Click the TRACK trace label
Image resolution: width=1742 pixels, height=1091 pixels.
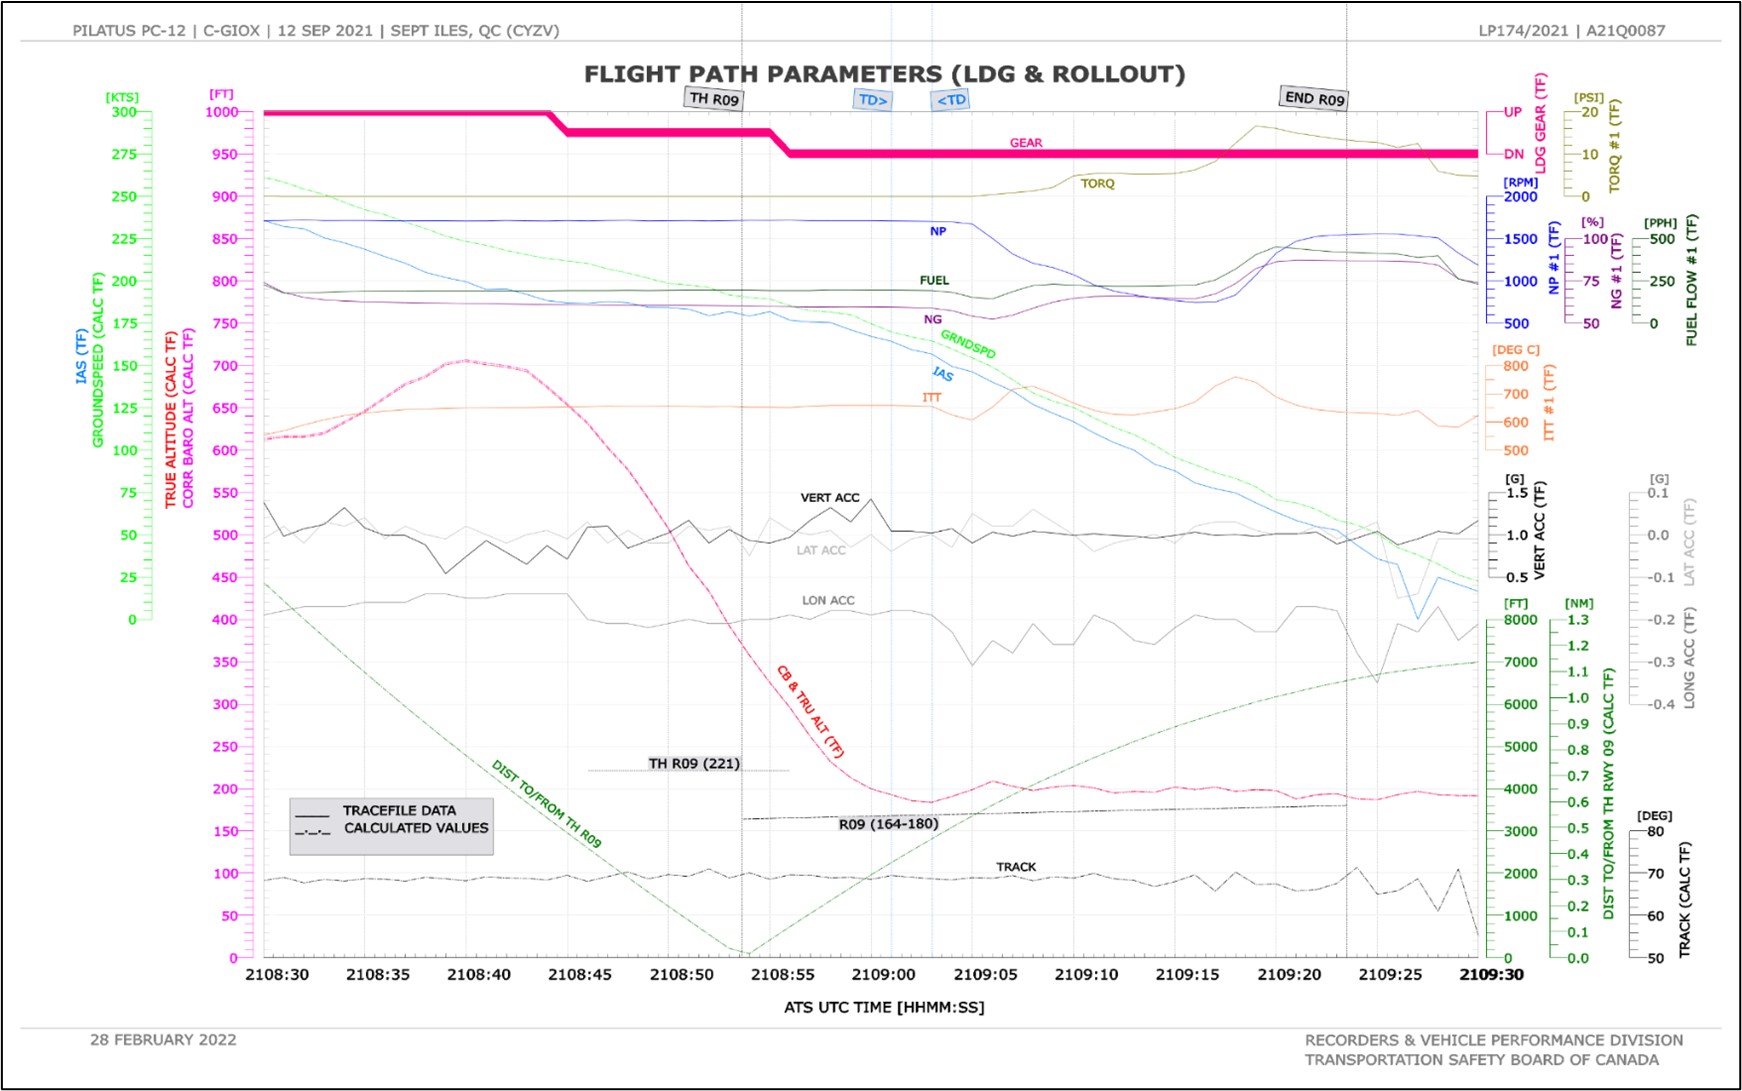point(1016,867)
